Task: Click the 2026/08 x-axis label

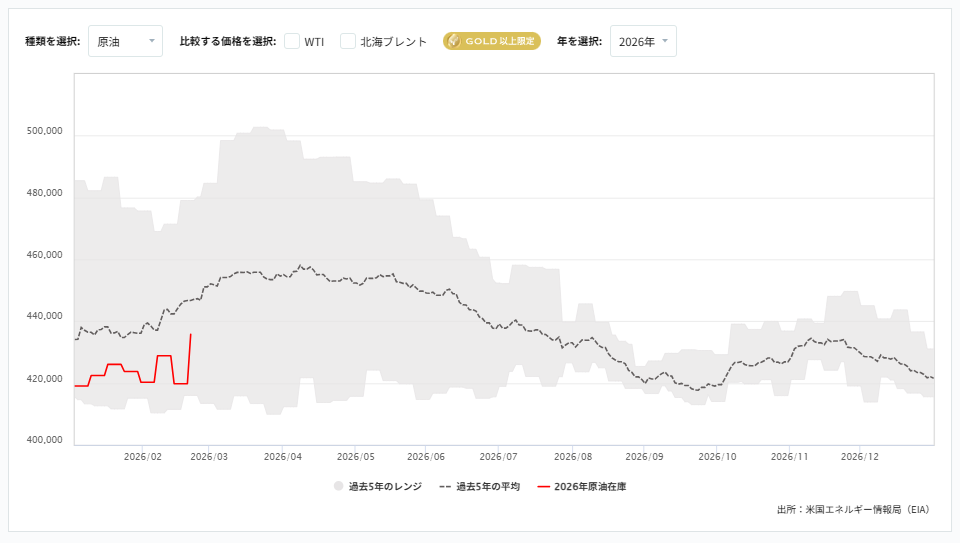Action: coord(573,457)
